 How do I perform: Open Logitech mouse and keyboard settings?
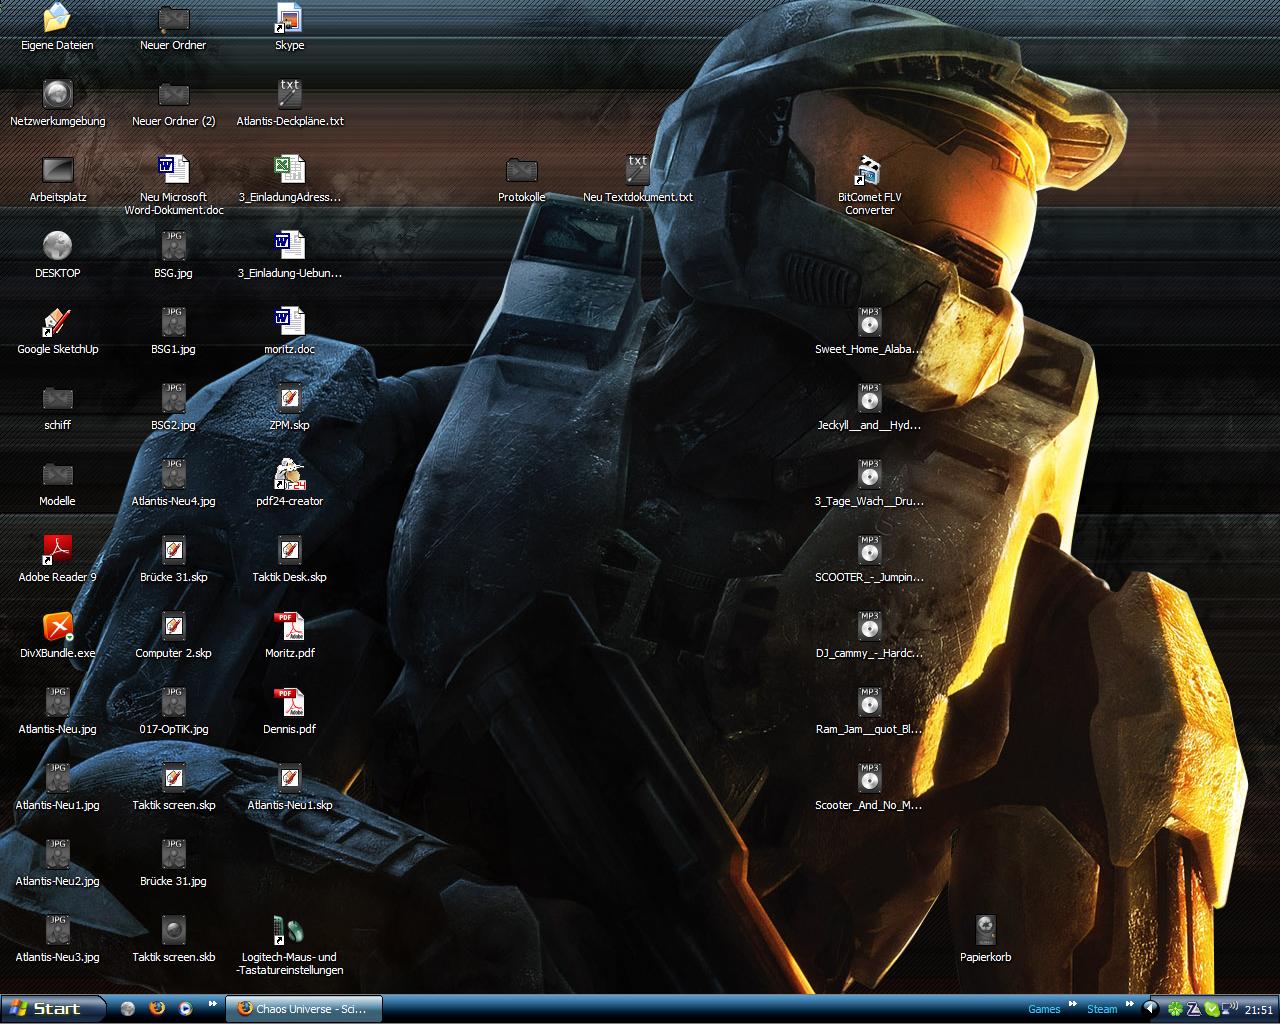click(289, 931)
